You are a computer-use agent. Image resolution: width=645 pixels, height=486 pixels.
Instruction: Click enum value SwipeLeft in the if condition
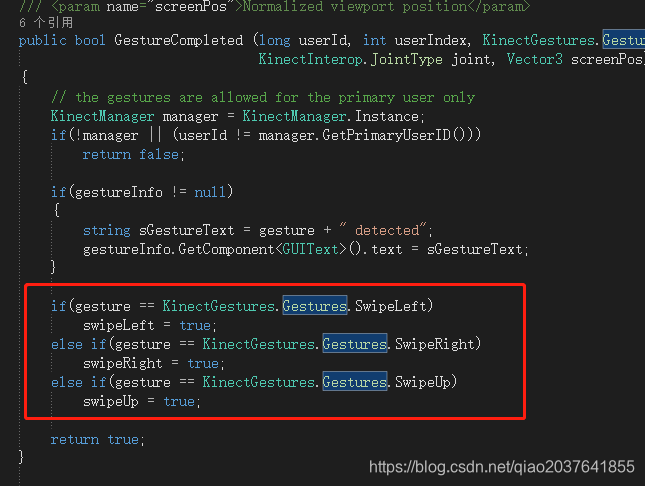(x=390, y=306)
